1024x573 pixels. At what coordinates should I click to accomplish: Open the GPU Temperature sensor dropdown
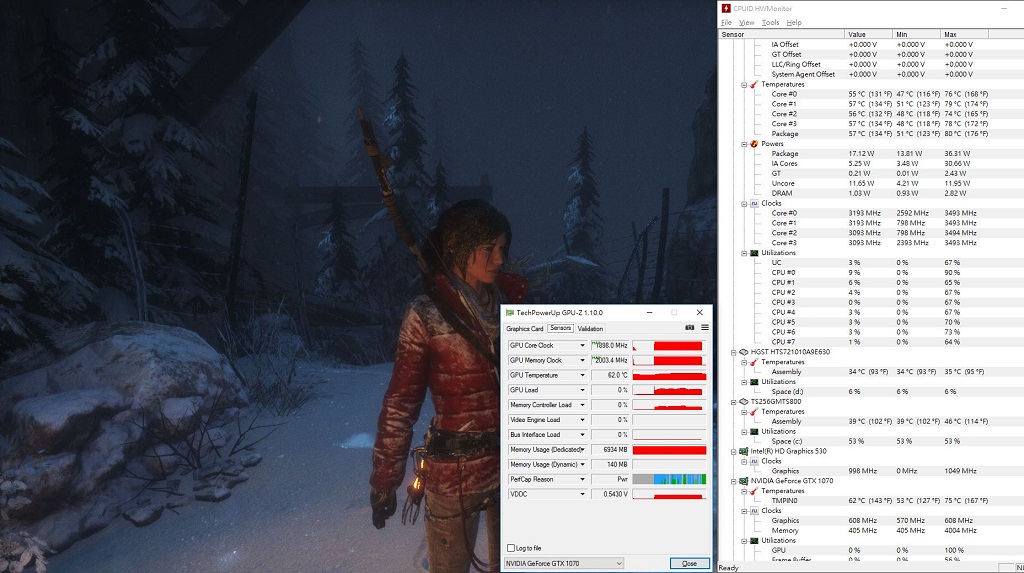tap(583, 375)
